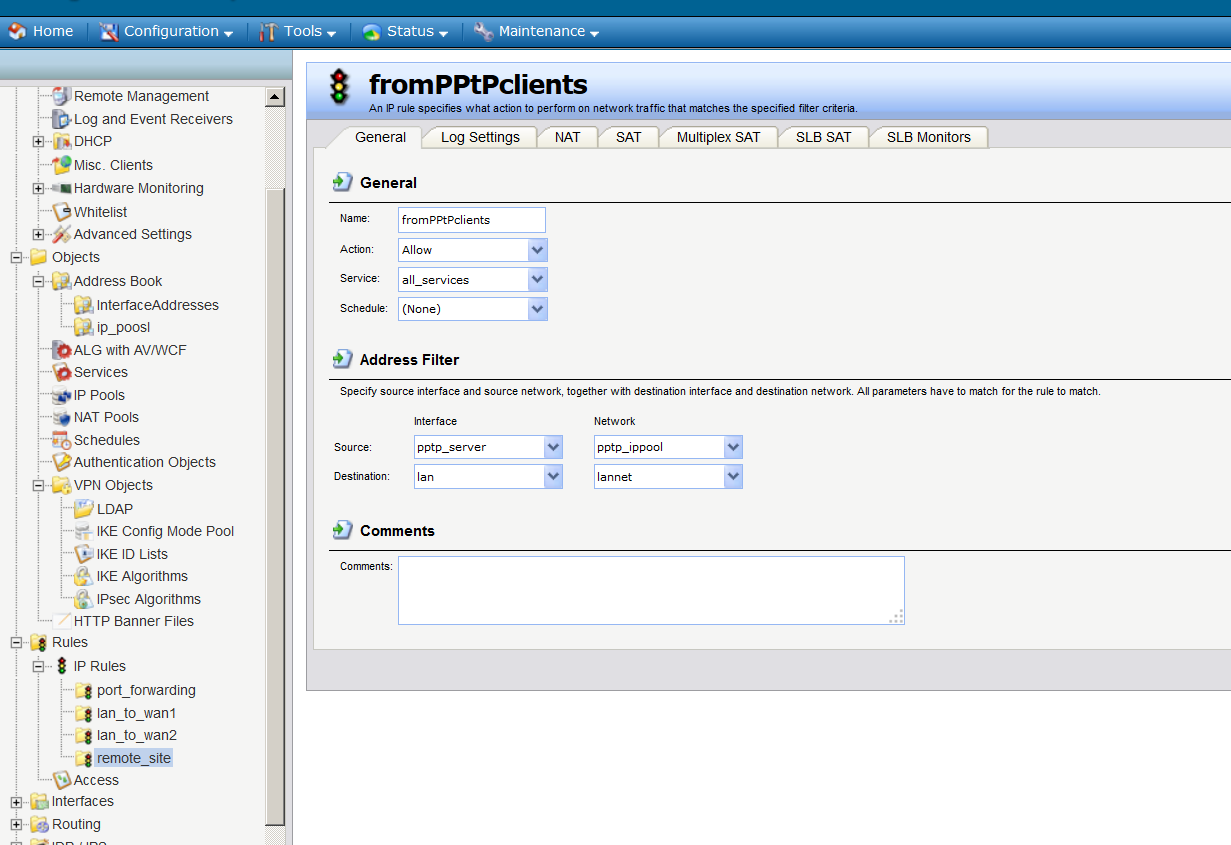Click the InterfaceAddresses folder icon
This screenshot has width=1231, height=845.
pyautogui.click(x=84, y=305)
